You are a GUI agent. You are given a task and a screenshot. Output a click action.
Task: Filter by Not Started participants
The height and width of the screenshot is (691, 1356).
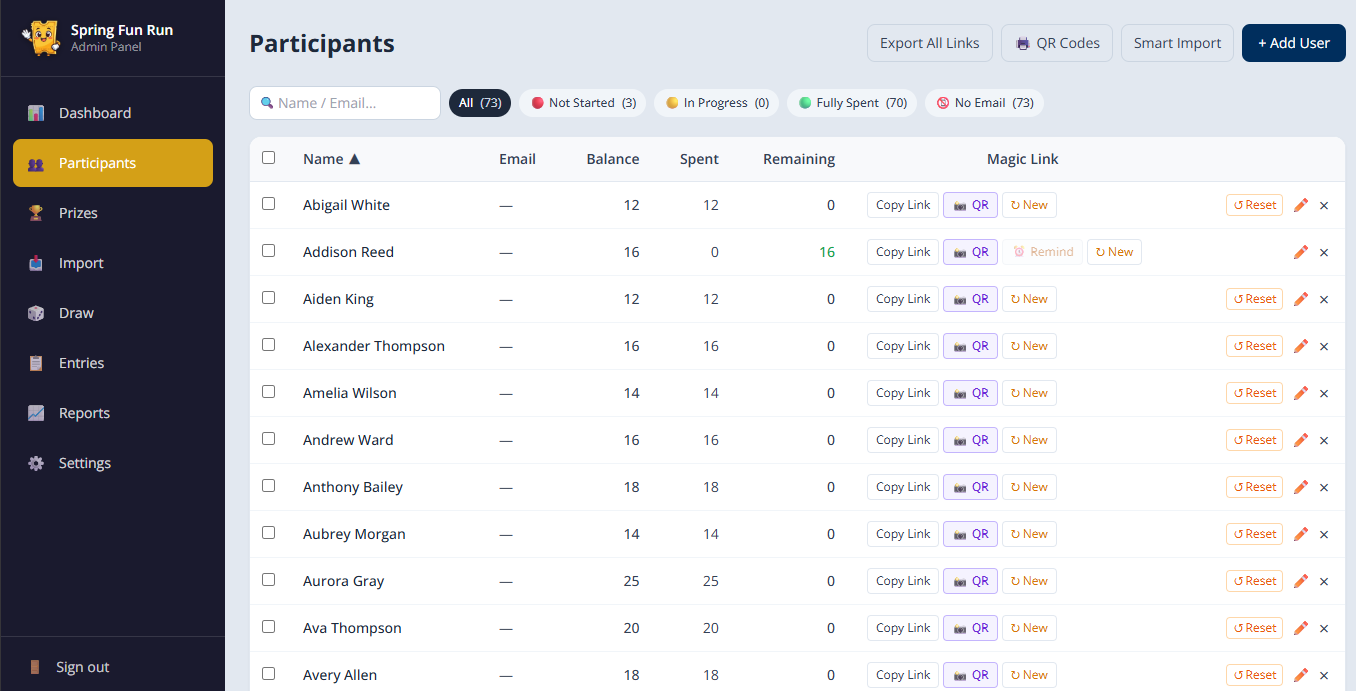pyautogui.click(x=583, y=103)
